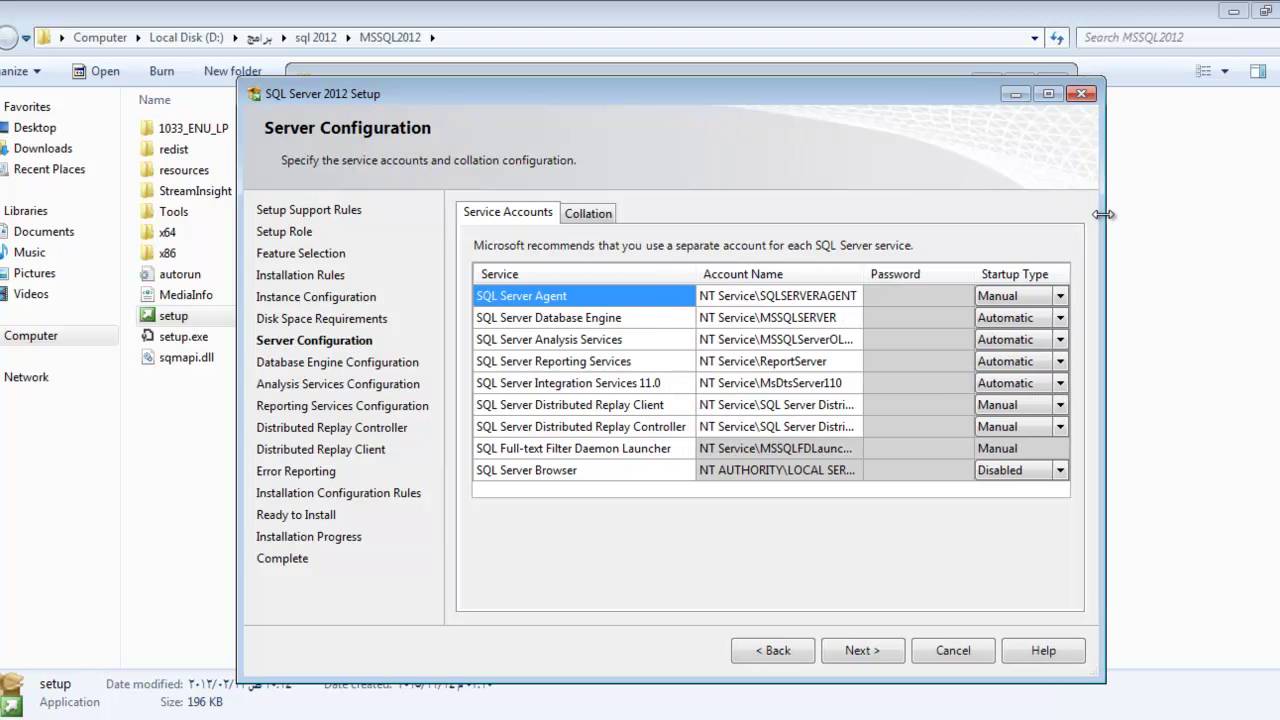
Task: Open SQL Server Reporting Services startup type dropdown
Action: pos(1060,362)
